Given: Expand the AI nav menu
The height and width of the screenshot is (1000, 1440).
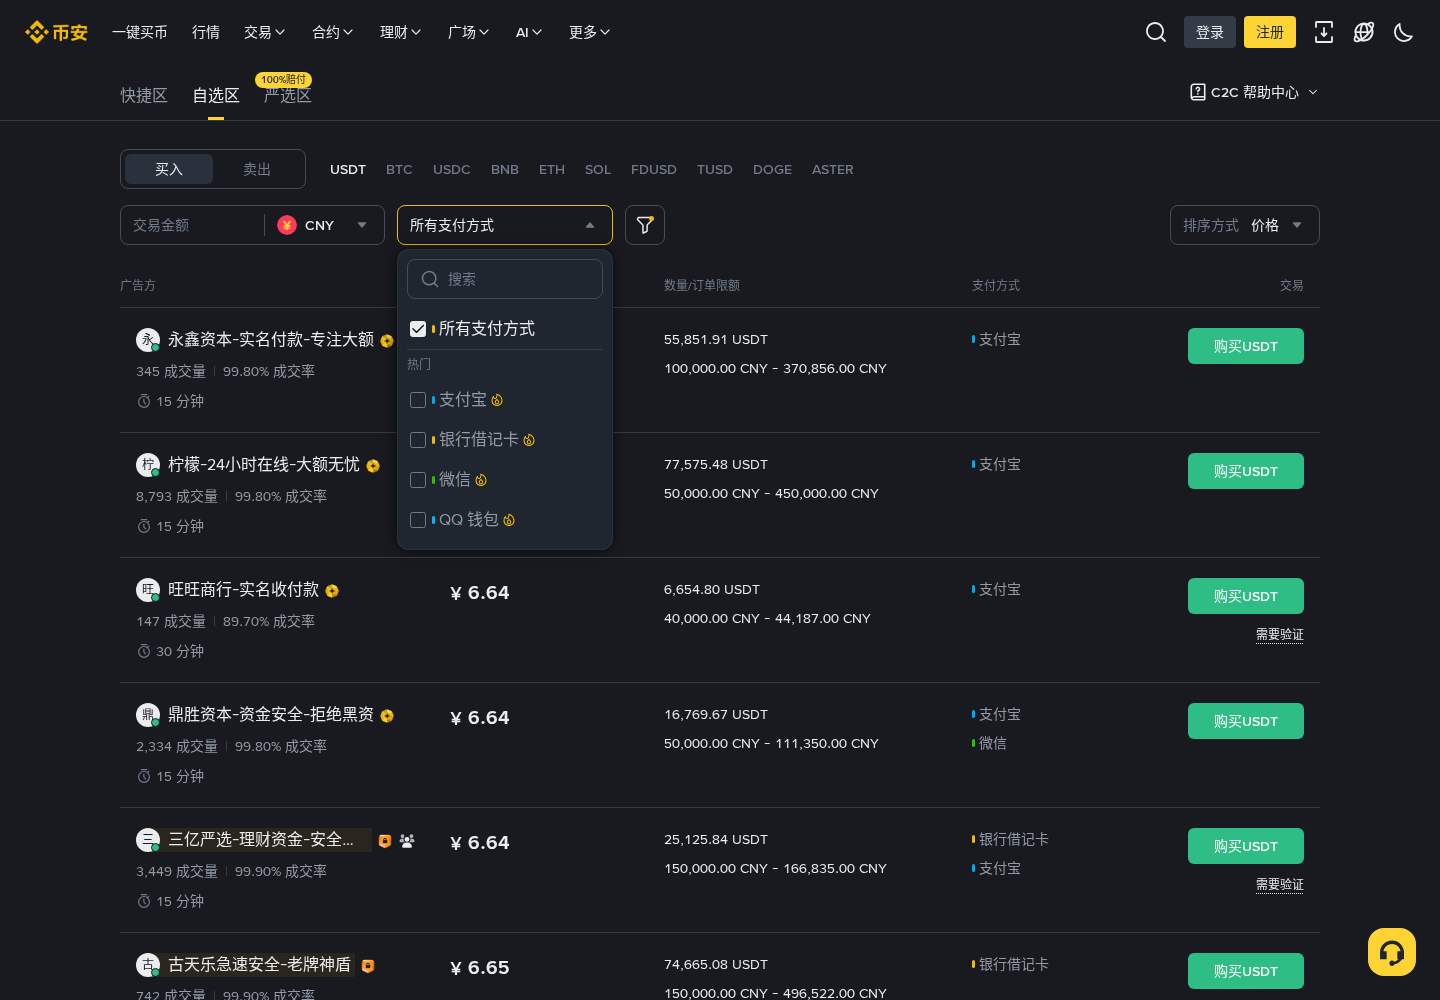Looking at the screenshot, I should (x=529, y=32).
